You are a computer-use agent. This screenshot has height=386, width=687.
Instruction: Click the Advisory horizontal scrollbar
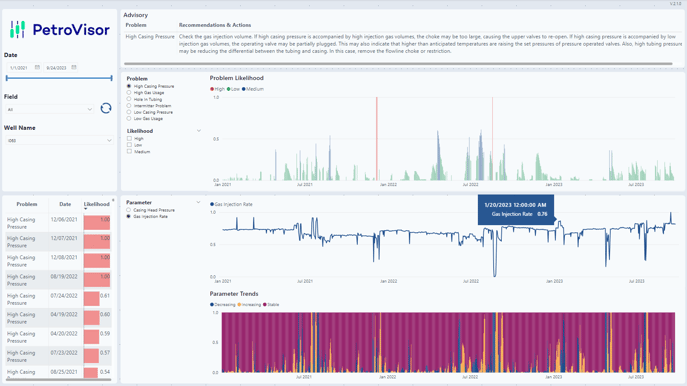click(398, 64)
